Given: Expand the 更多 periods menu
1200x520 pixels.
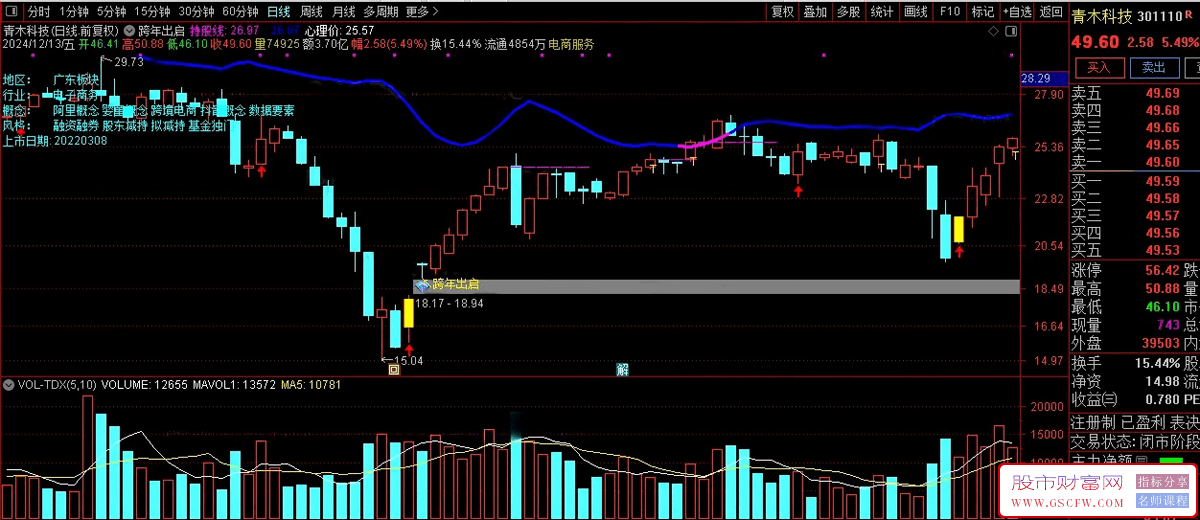Looking at the screenshot, I should point(422,12).
